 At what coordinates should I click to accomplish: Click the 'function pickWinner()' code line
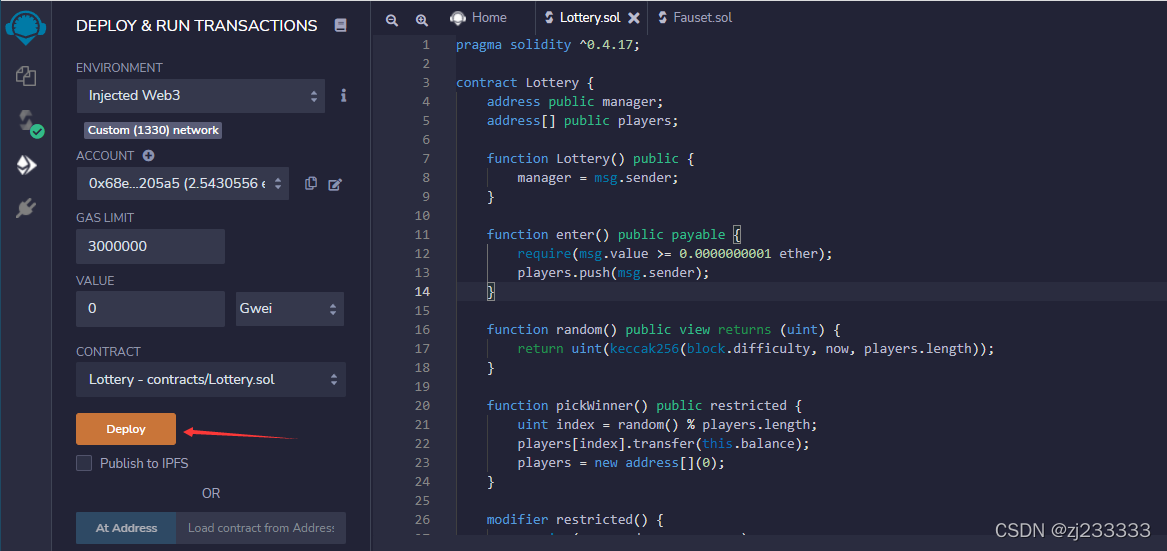click(644, 406)
